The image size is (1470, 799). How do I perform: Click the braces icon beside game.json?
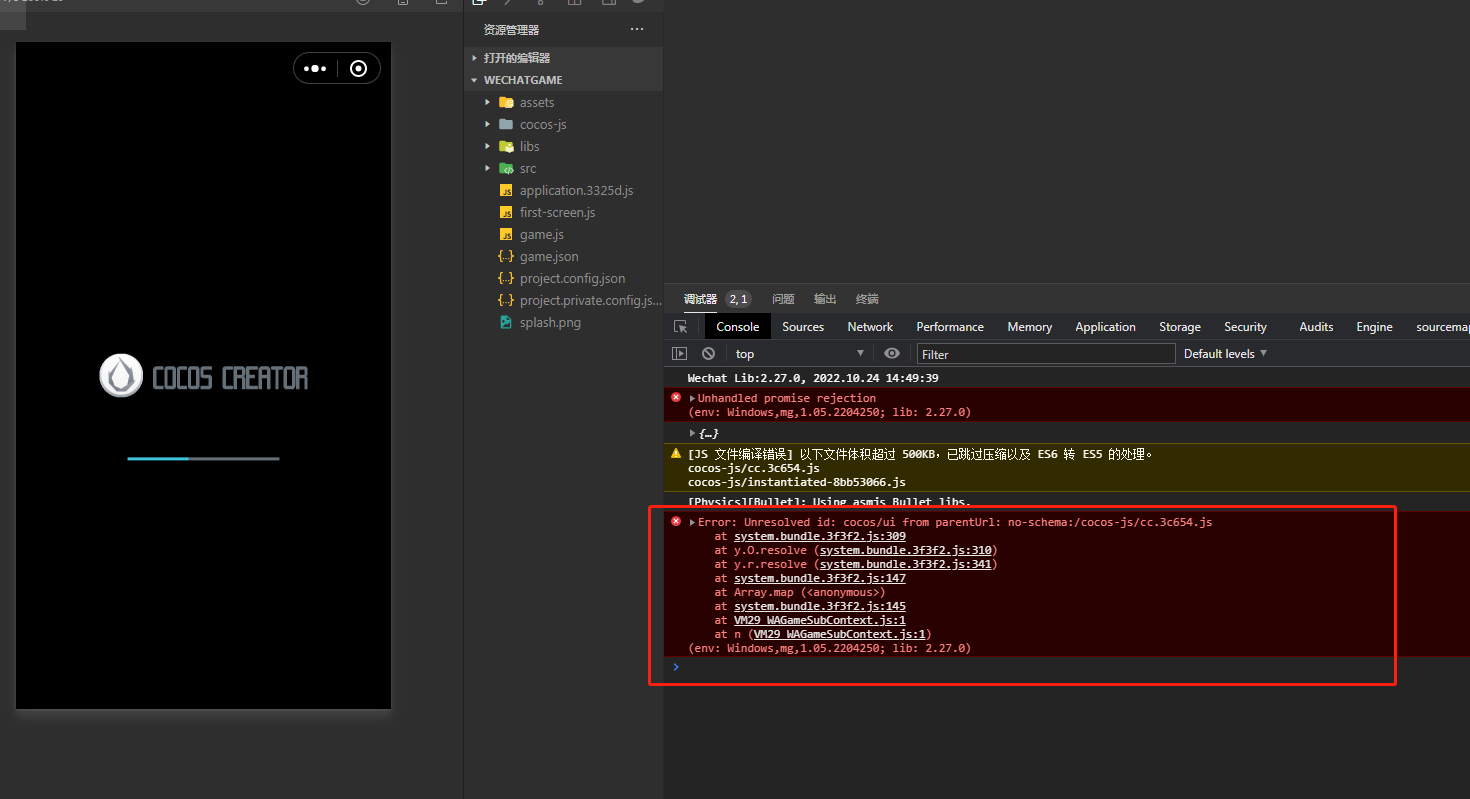point(506,256)
